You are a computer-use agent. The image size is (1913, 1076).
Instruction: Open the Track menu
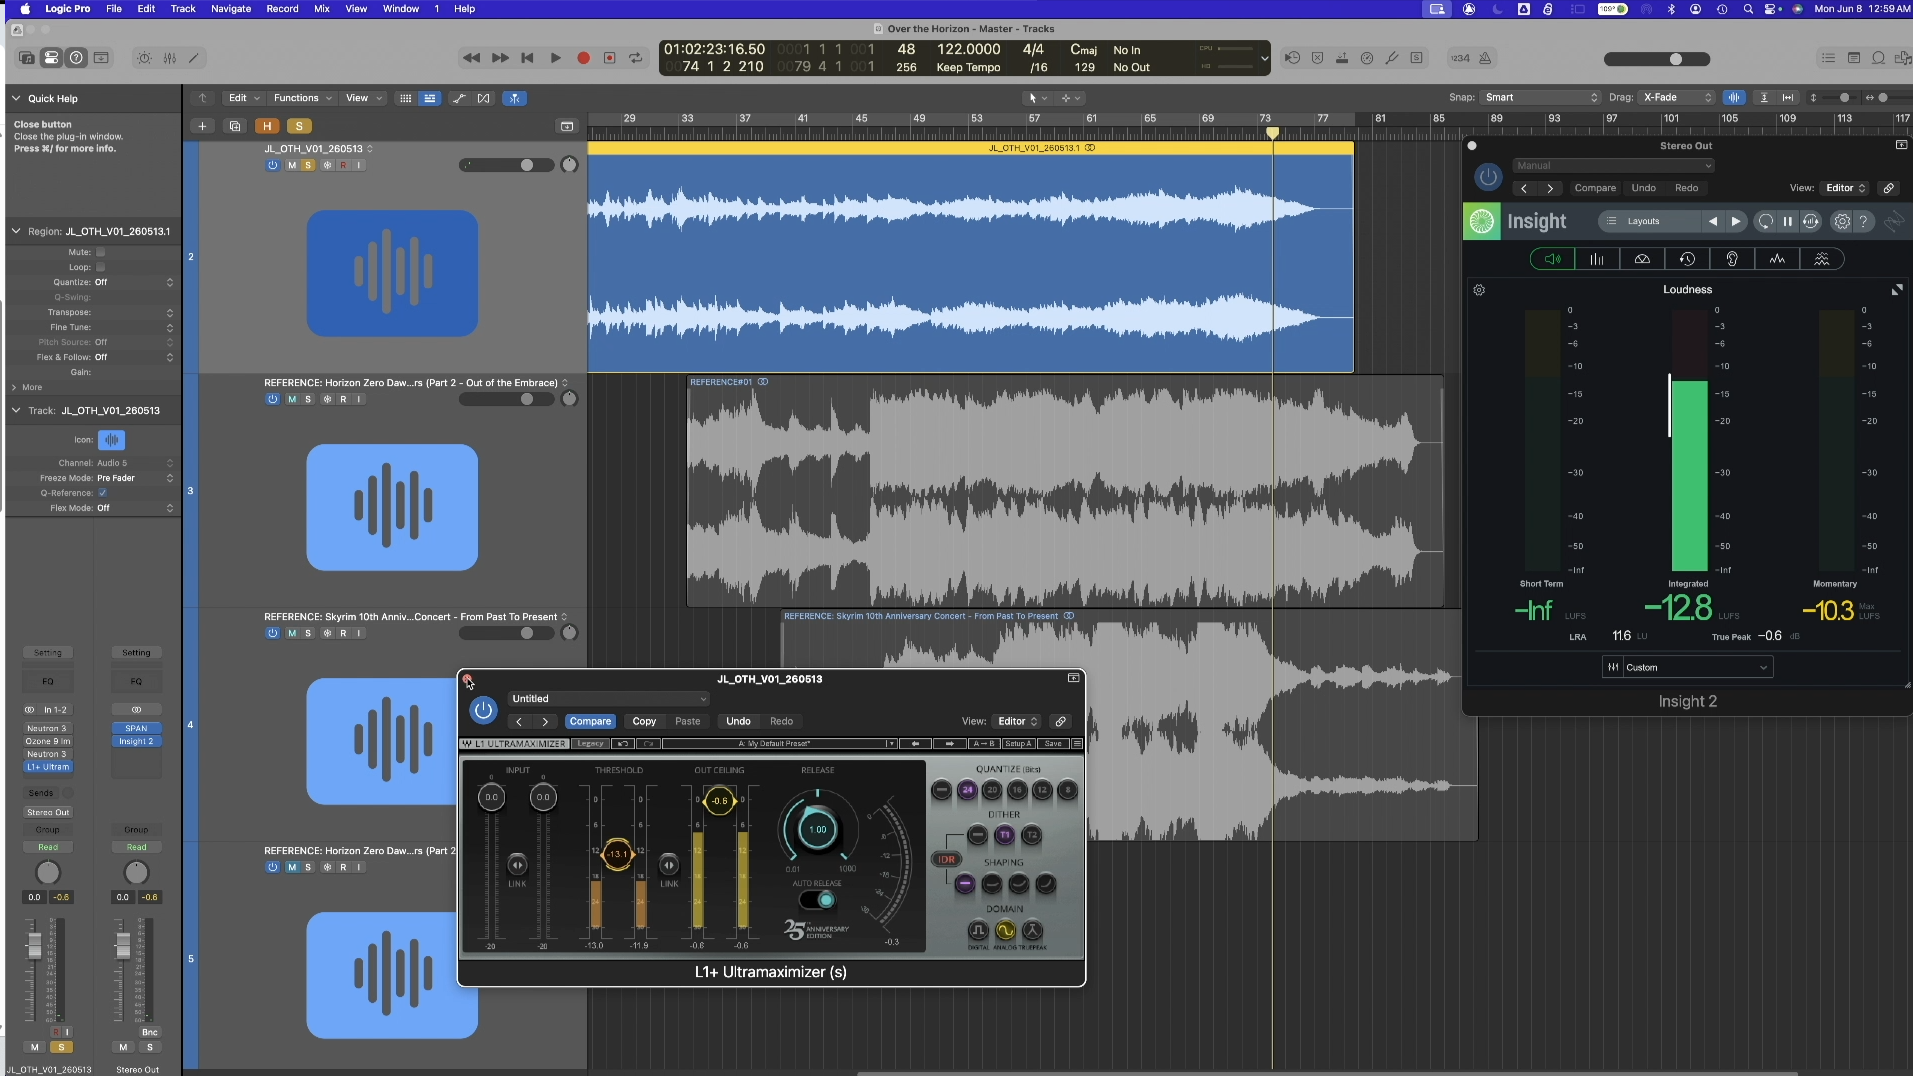183,8
